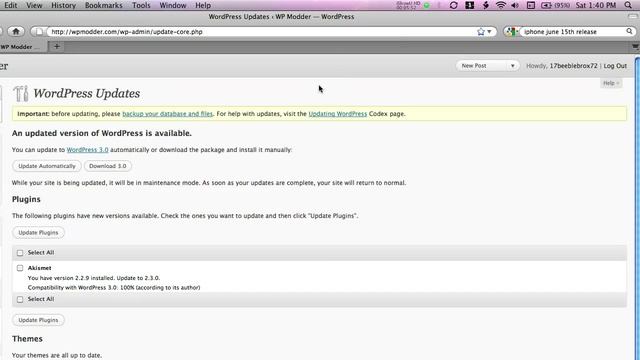Open the Wi-Fi status menu
Screen dimensions: 640x360
click(x=500, y=5)
